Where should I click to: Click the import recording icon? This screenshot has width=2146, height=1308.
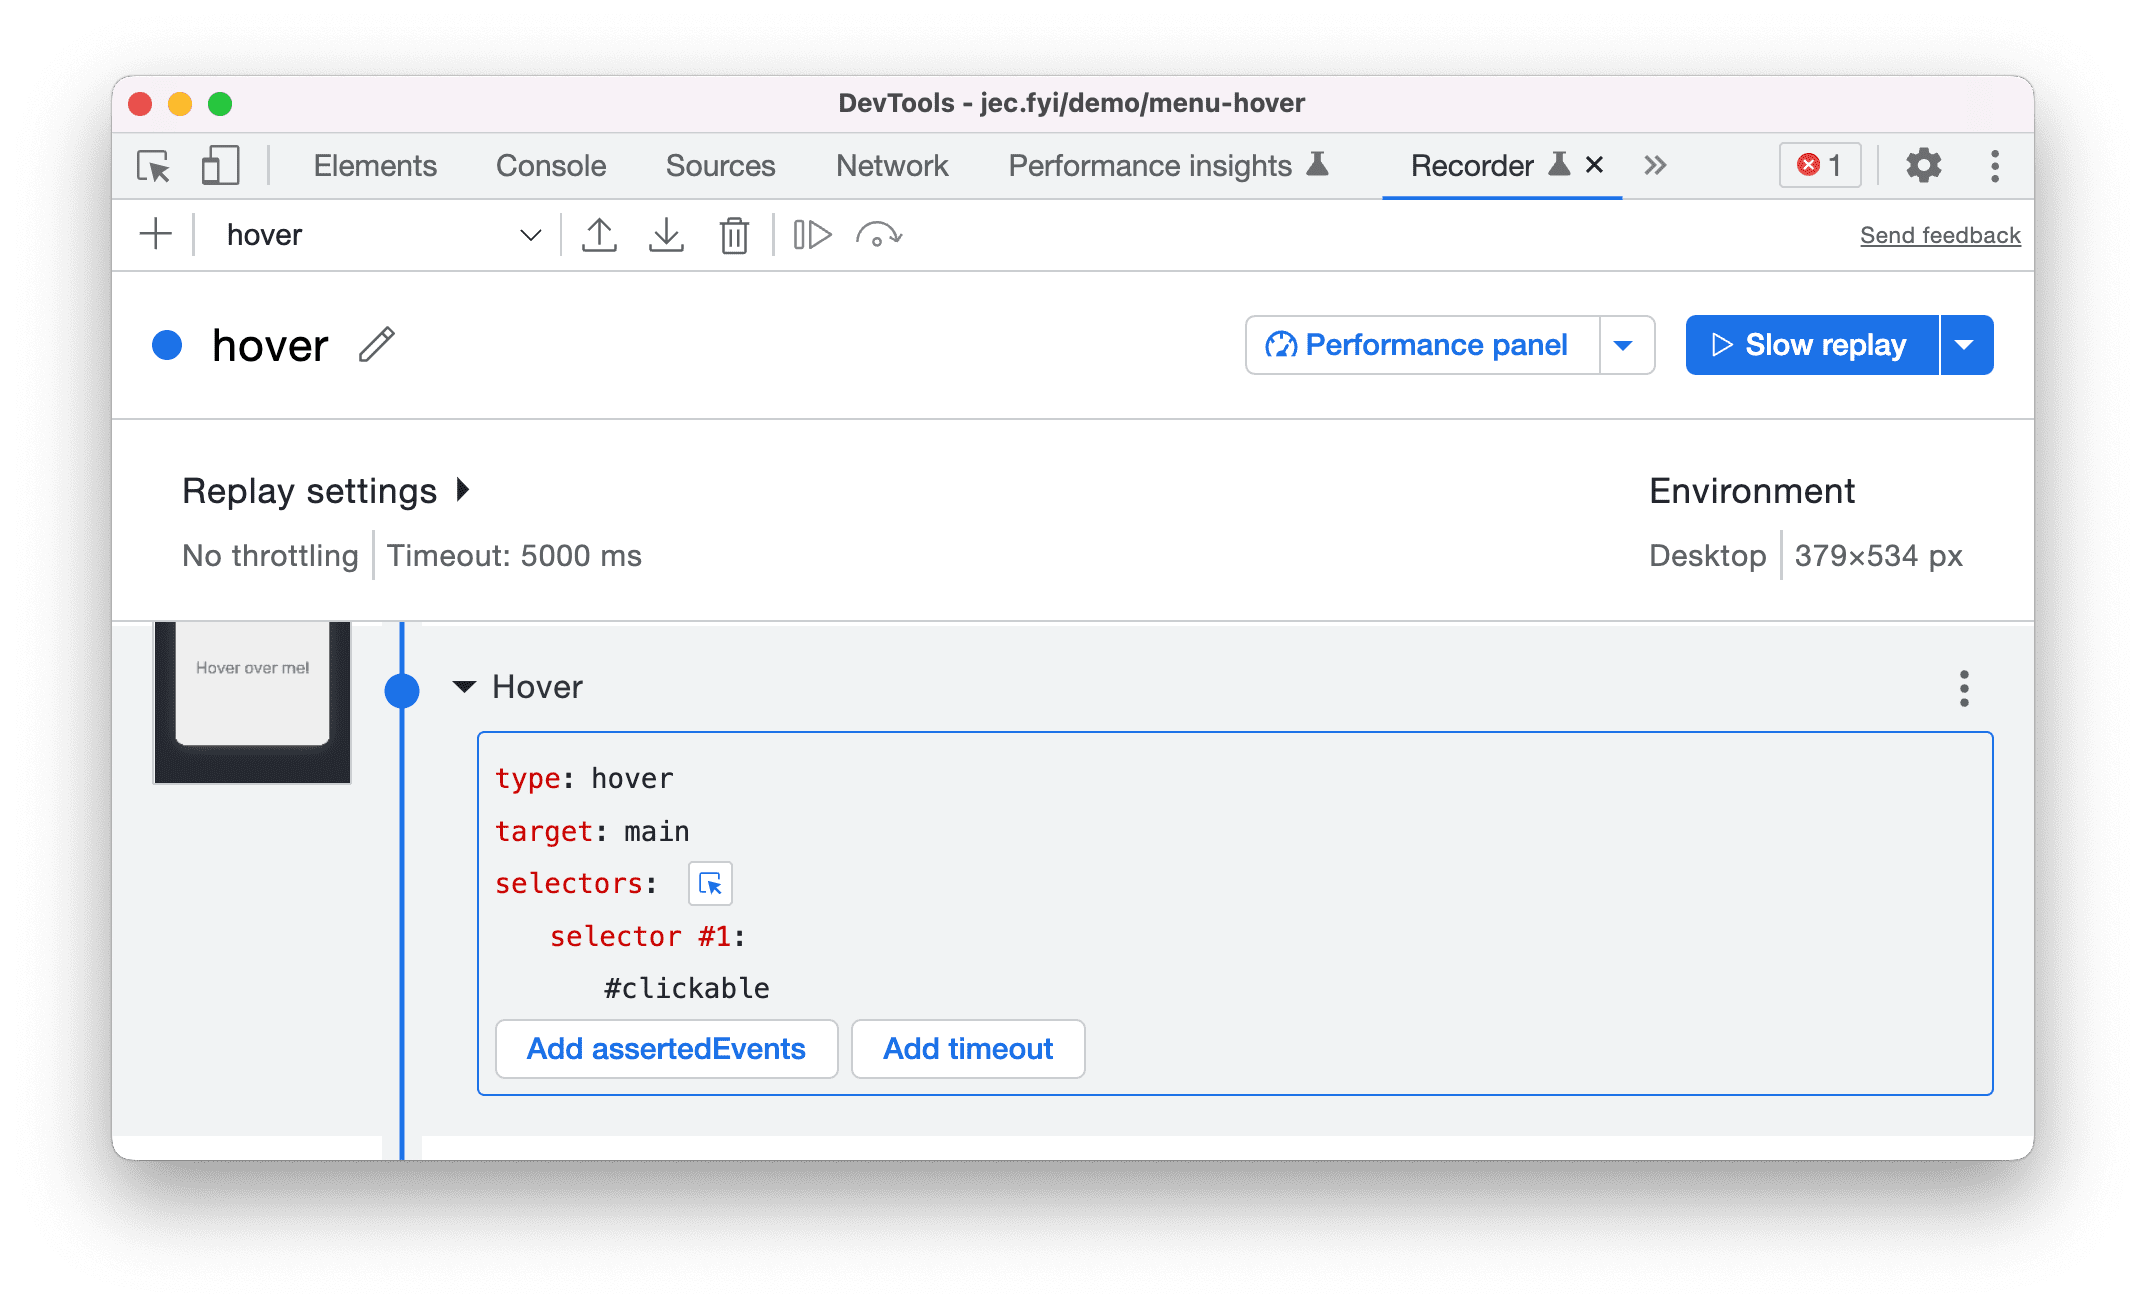pos(665,235)
